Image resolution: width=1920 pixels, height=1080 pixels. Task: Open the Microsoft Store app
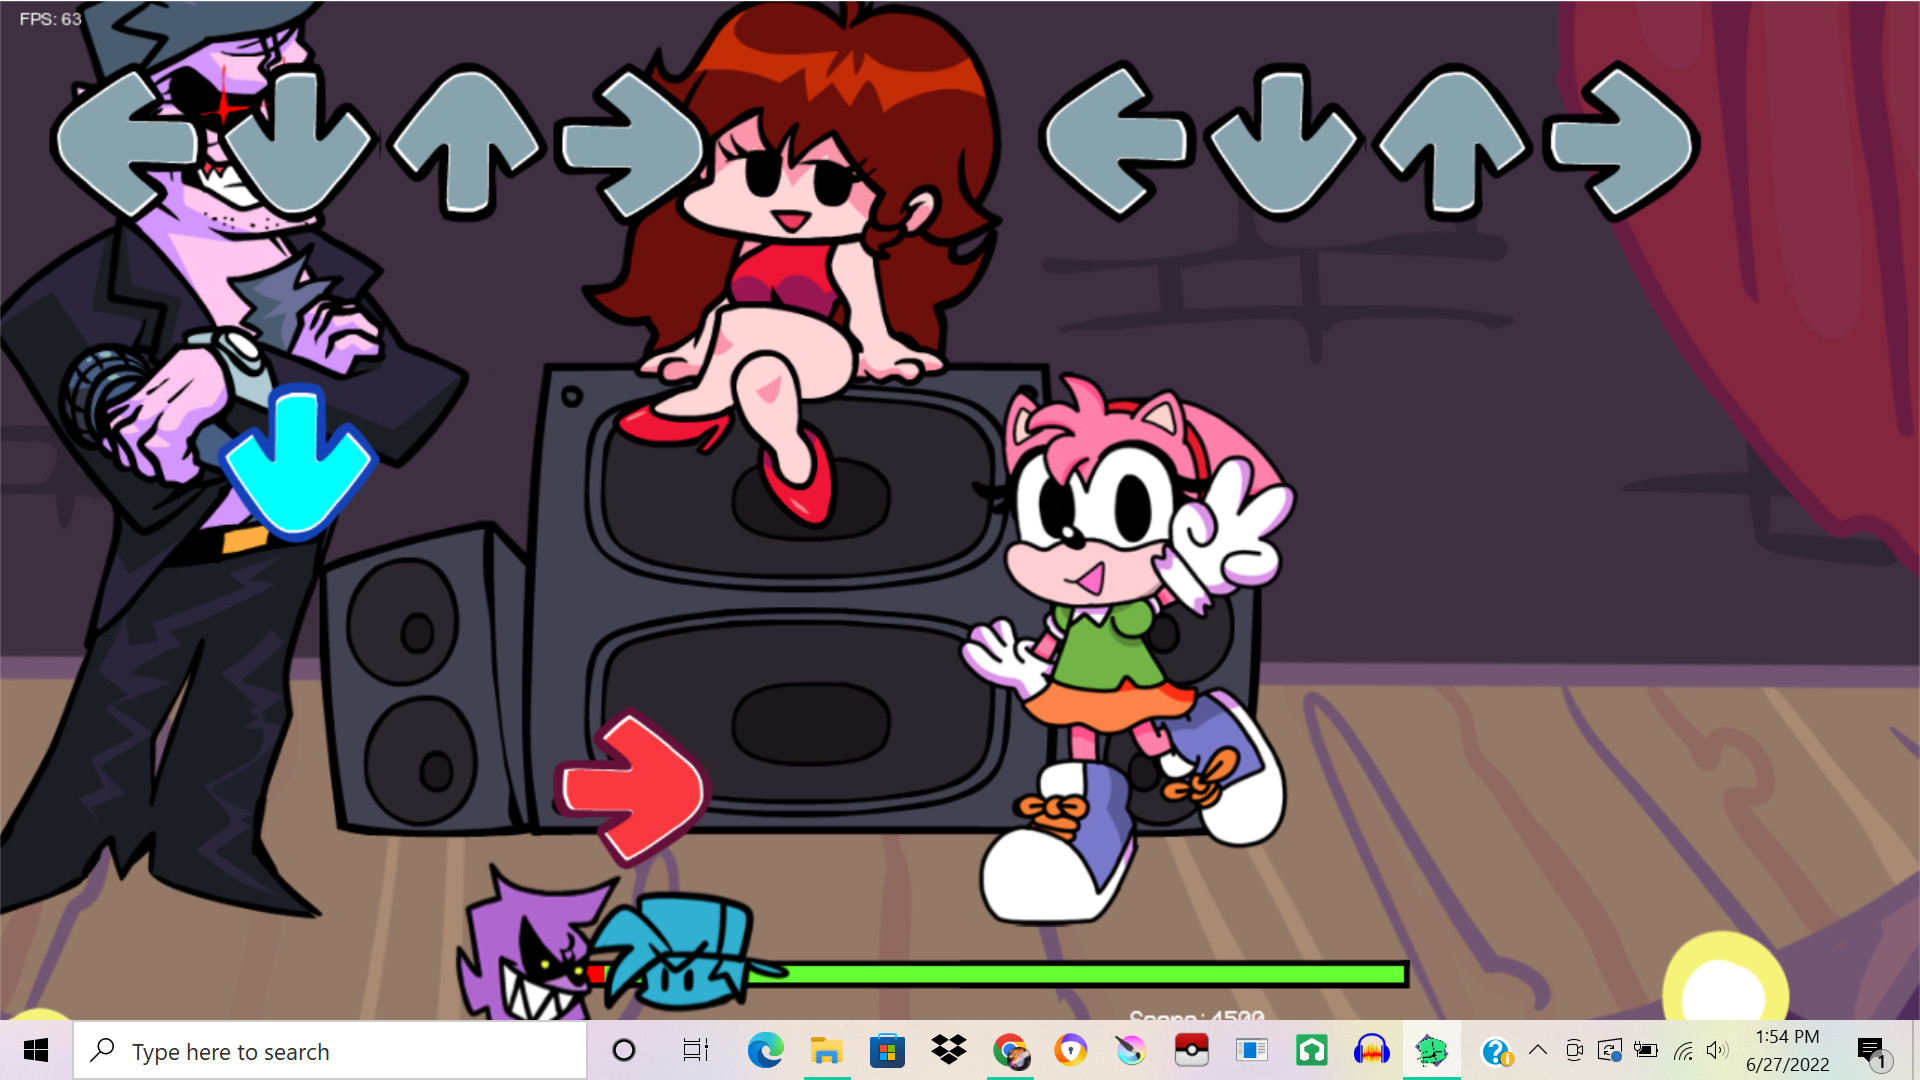coord(887,1051)
